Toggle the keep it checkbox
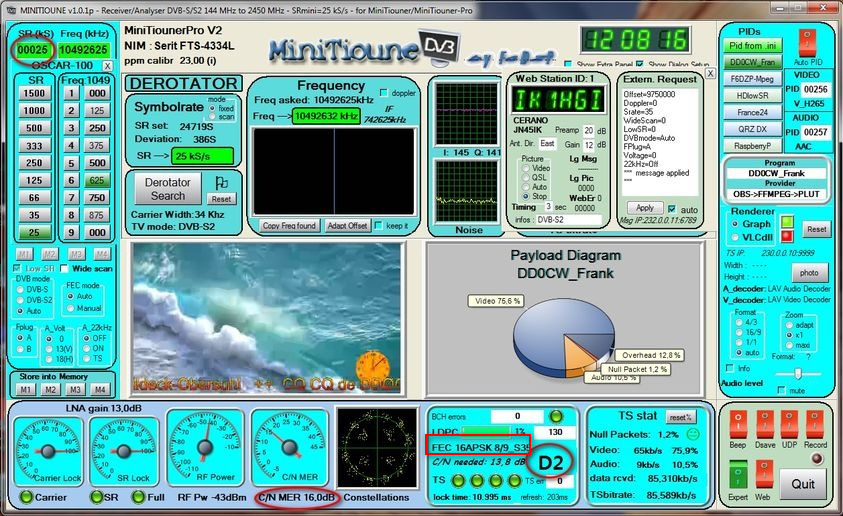The image size is (843, 516). point(378,225)
